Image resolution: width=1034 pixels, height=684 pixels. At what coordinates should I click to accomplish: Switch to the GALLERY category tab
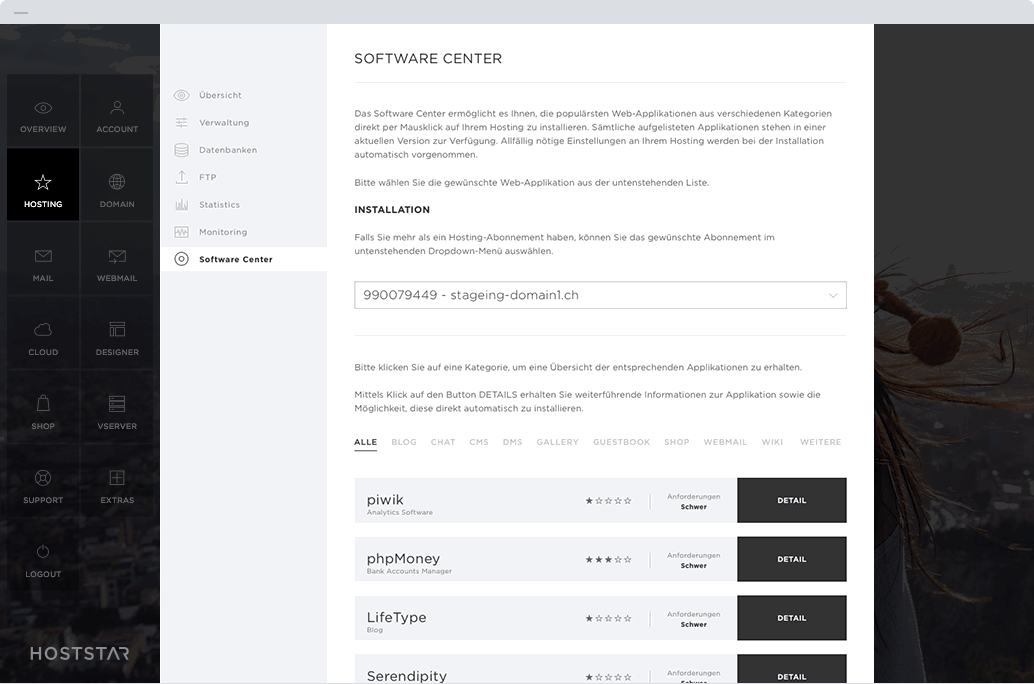click(557, 442)
